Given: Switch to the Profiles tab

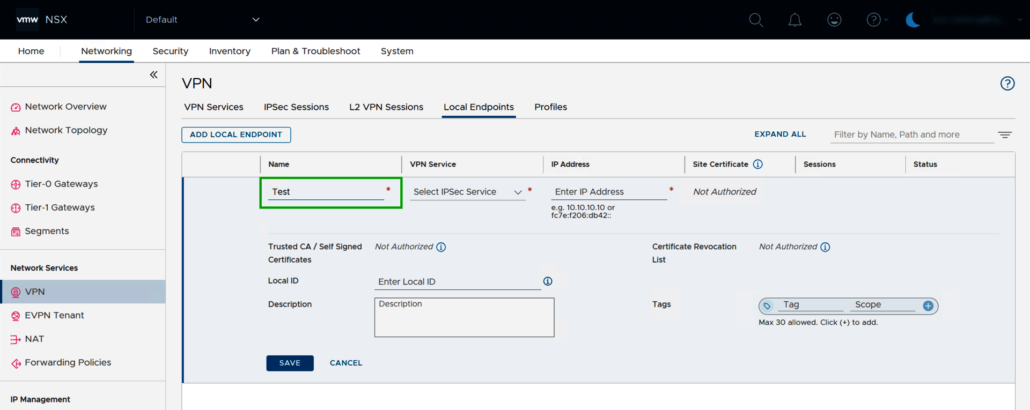Looking at the screenshot, I should pyautogui.click(x=550, y=106).
